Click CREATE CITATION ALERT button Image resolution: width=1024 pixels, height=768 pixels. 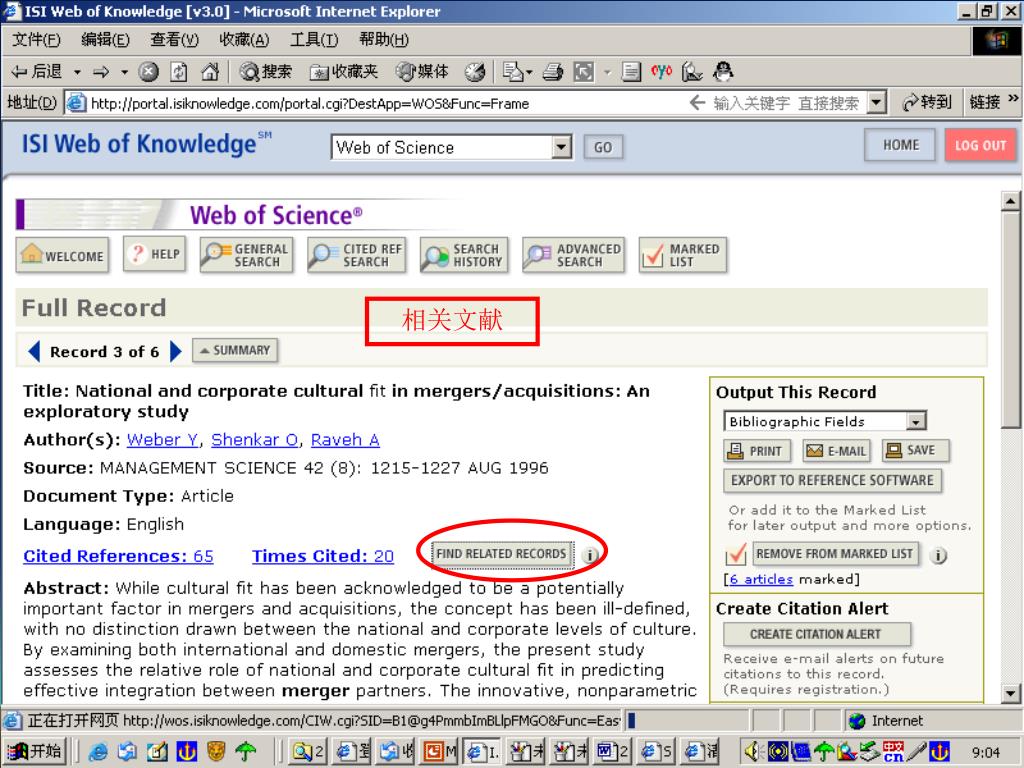click(x=816, y=634)
